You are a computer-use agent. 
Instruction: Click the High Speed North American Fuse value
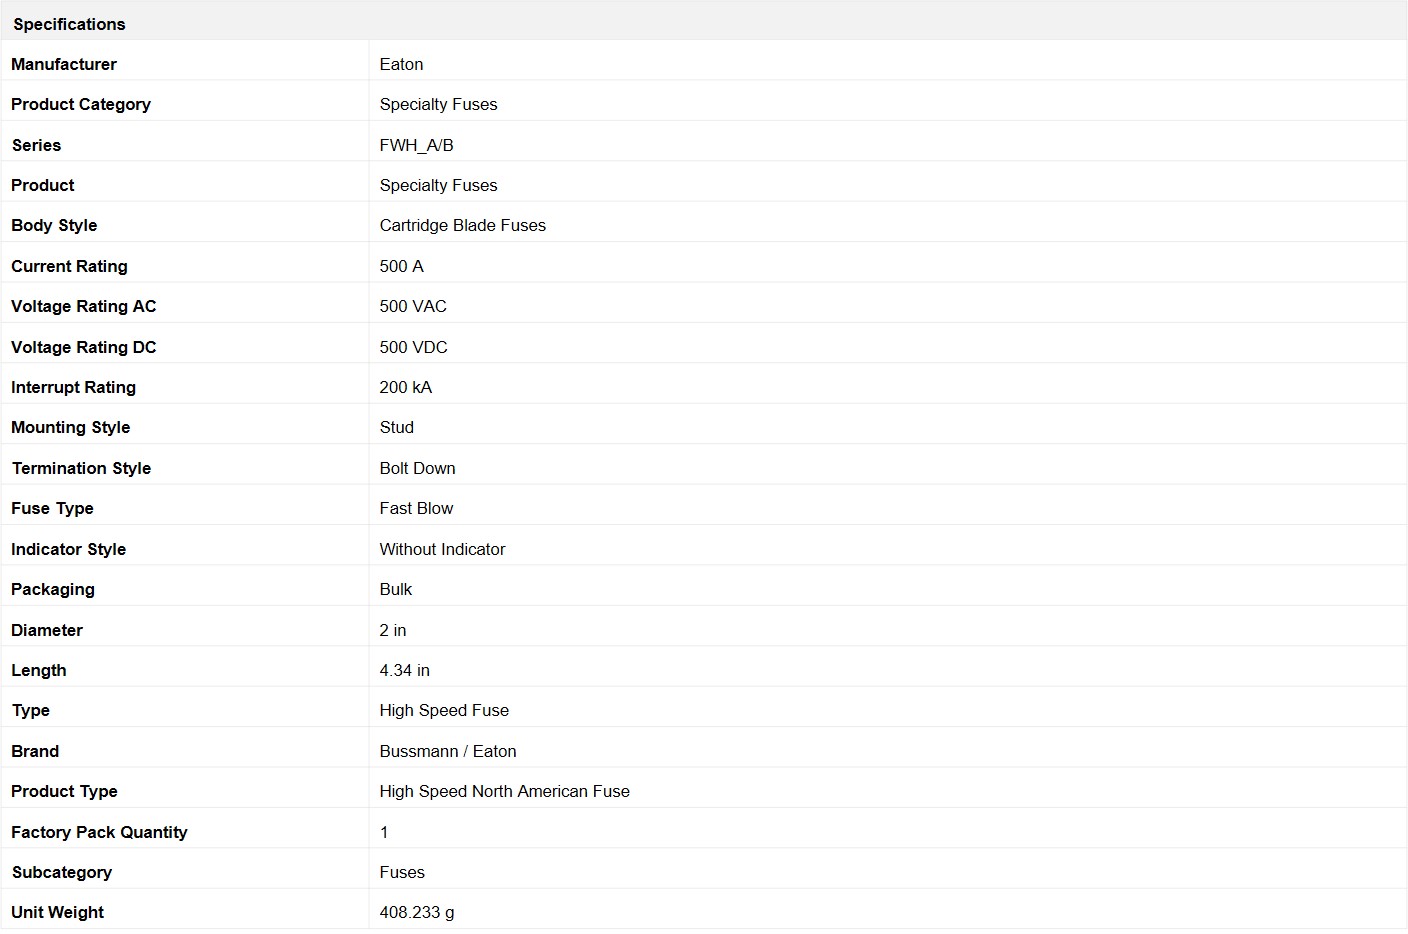(x=504, y=791)
